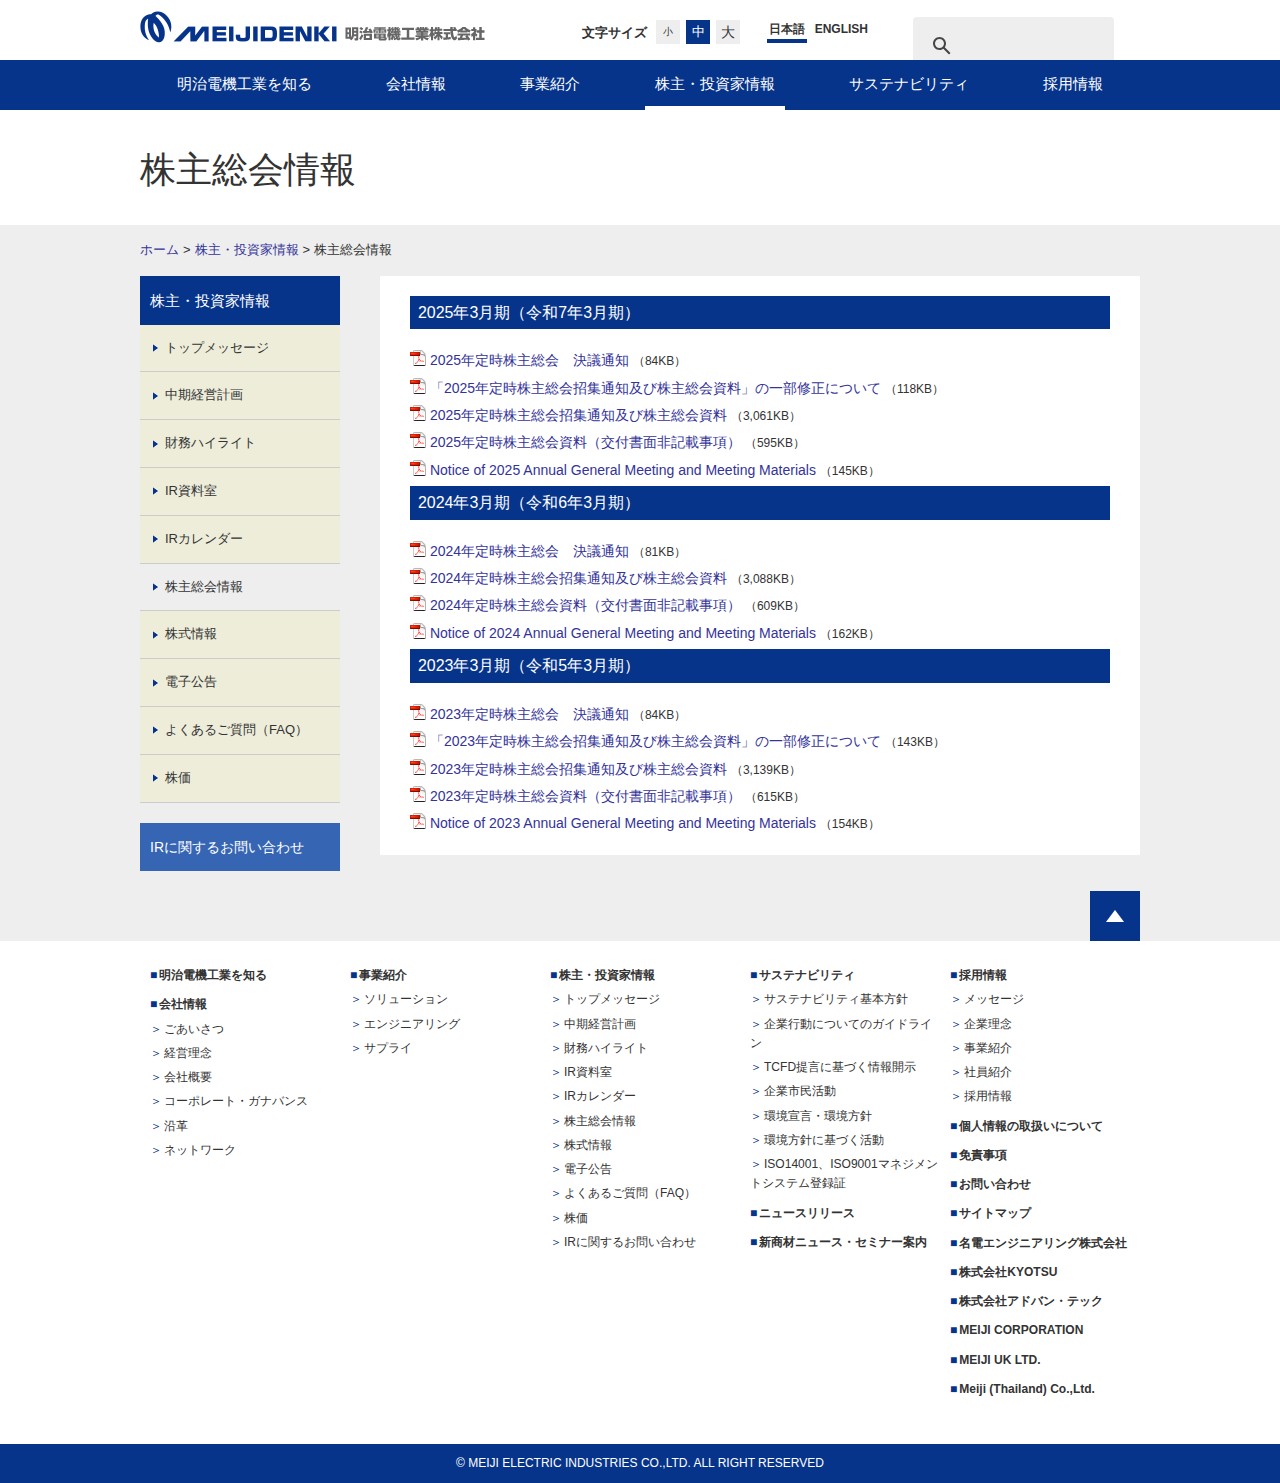Switch language to 日本語

[787, 29]
